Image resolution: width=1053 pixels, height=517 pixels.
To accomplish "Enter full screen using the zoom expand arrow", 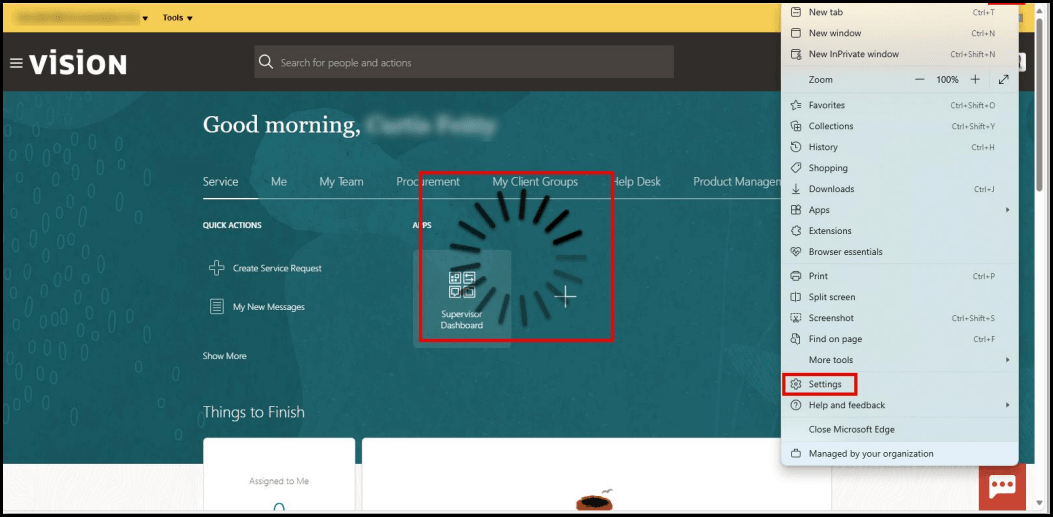I will click(1003, 79).
